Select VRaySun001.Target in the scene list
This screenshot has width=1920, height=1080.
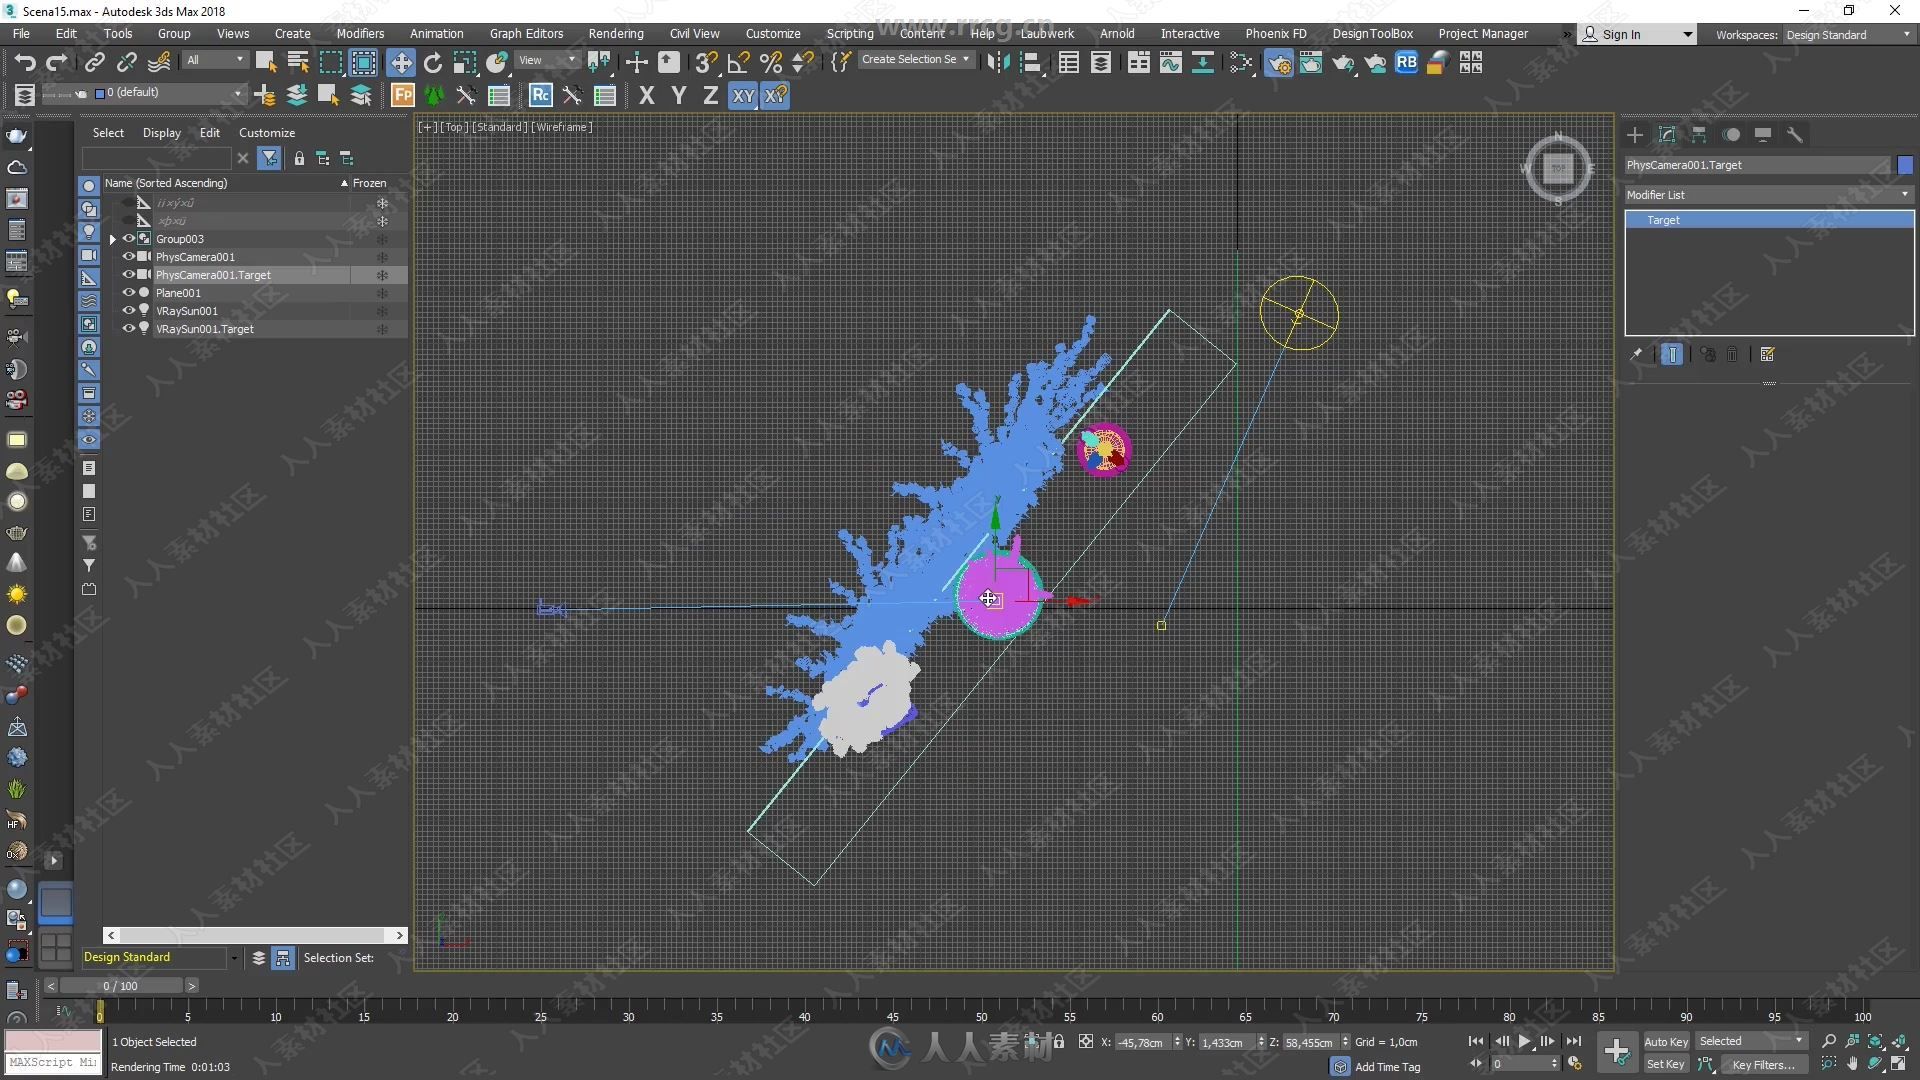pyautogui.click(x=204, y=329)
